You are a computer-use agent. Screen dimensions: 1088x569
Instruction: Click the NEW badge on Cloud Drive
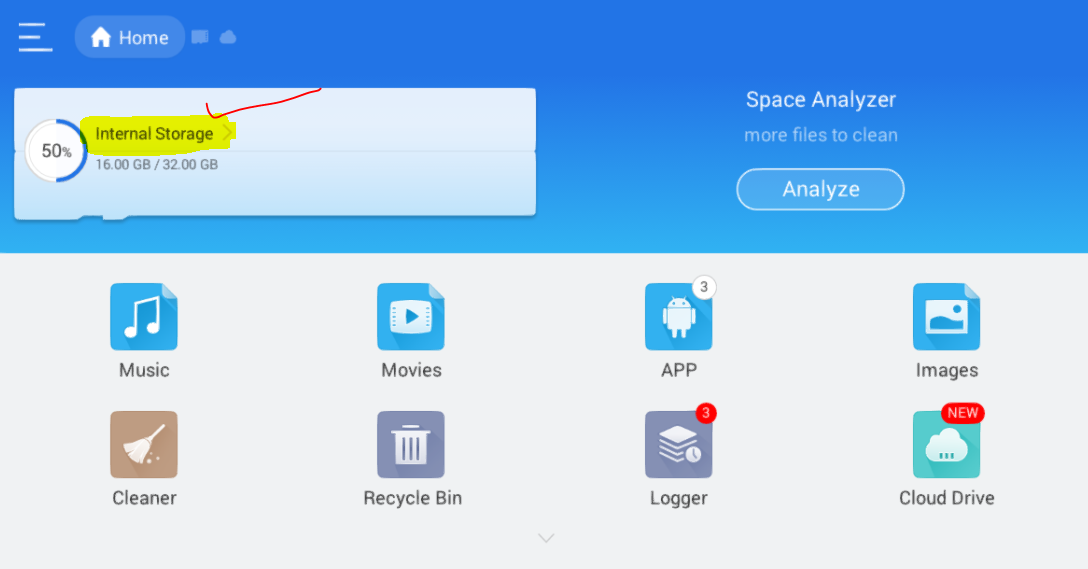[962, 413]
